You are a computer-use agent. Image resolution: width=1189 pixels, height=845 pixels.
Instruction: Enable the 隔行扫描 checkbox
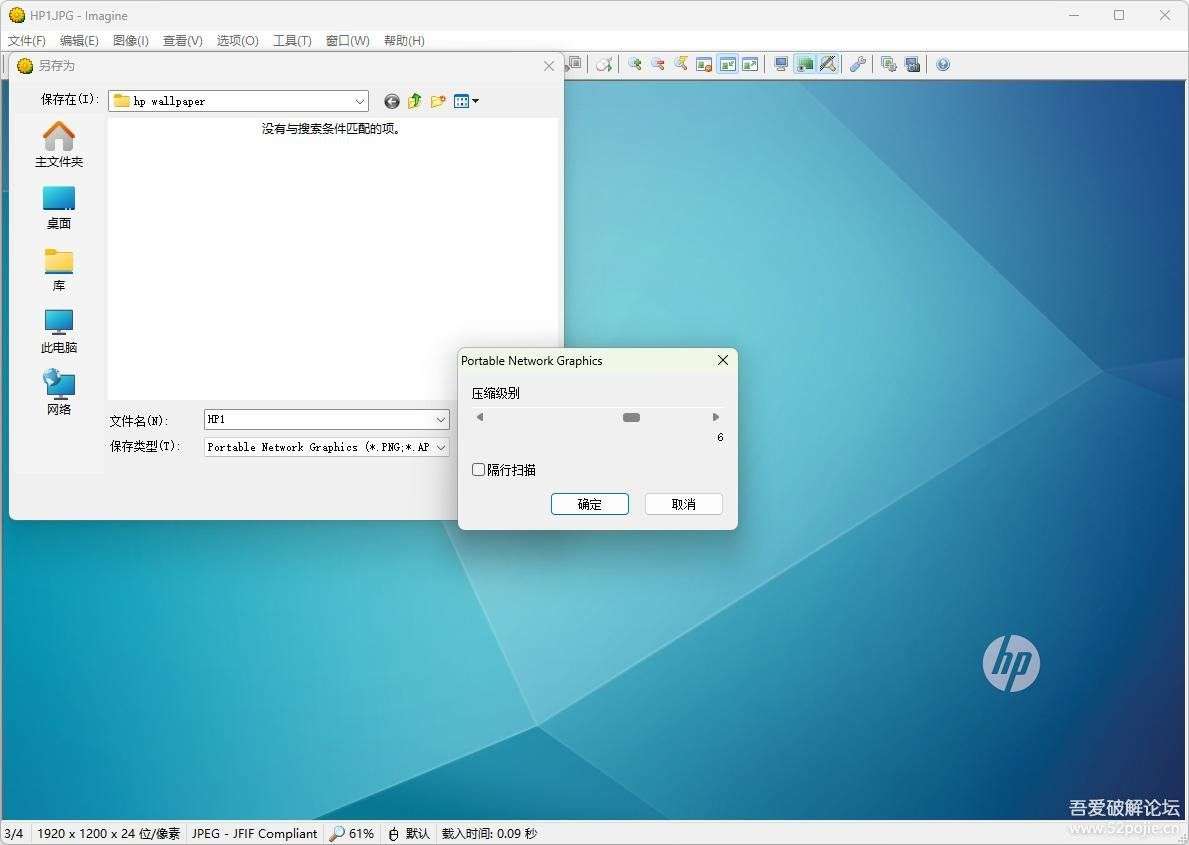click(478, 469)
